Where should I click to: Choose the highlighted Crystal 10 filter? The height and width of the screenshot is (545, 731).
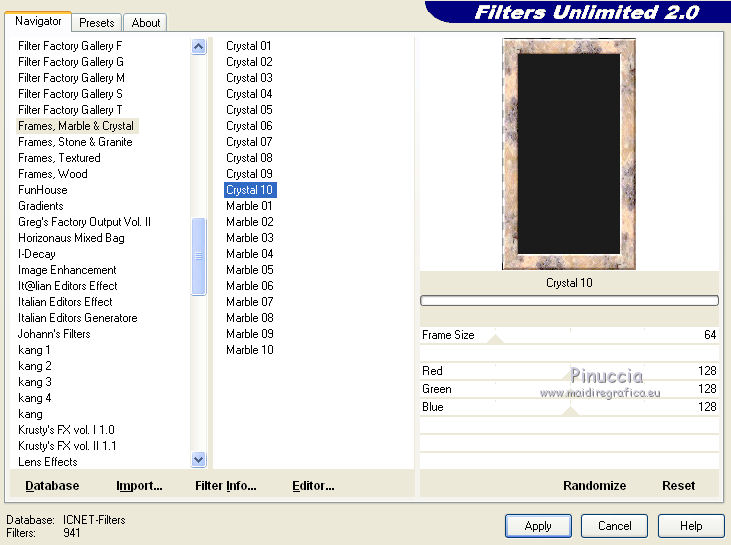point(250,190)
